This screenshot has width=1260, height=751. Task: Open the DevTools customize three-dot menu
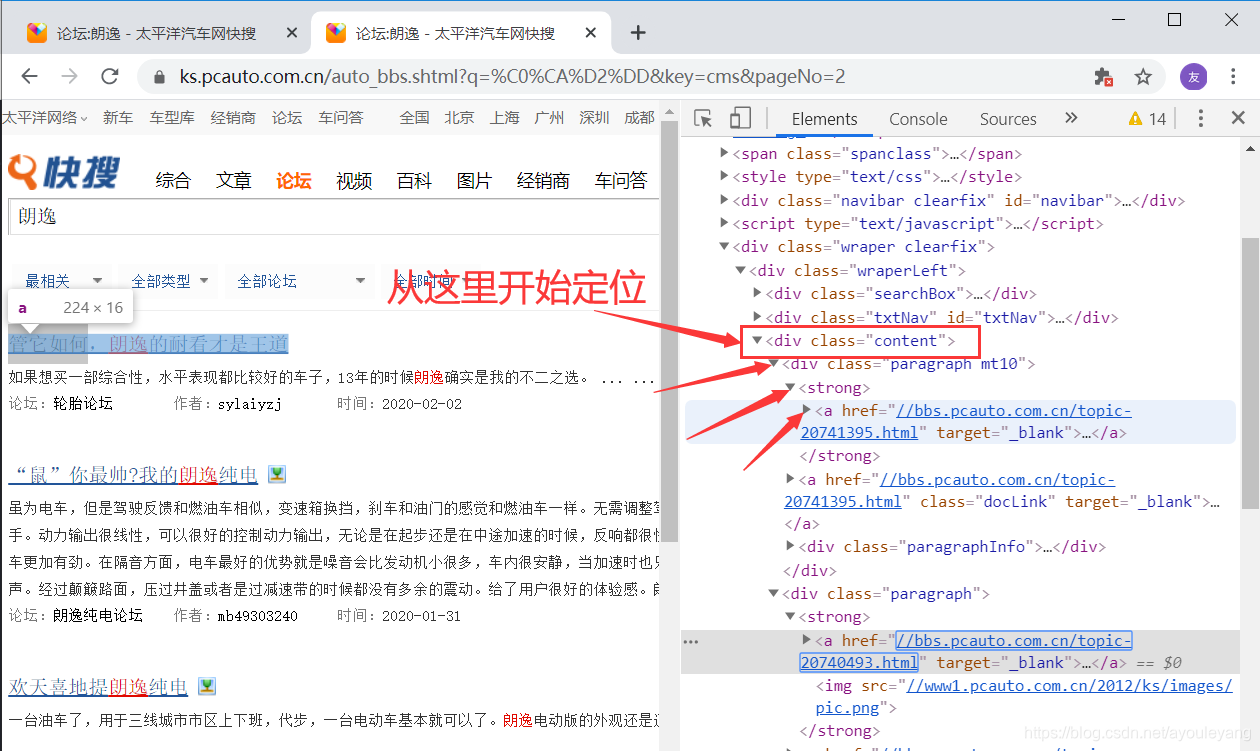tap(1201, 118)
